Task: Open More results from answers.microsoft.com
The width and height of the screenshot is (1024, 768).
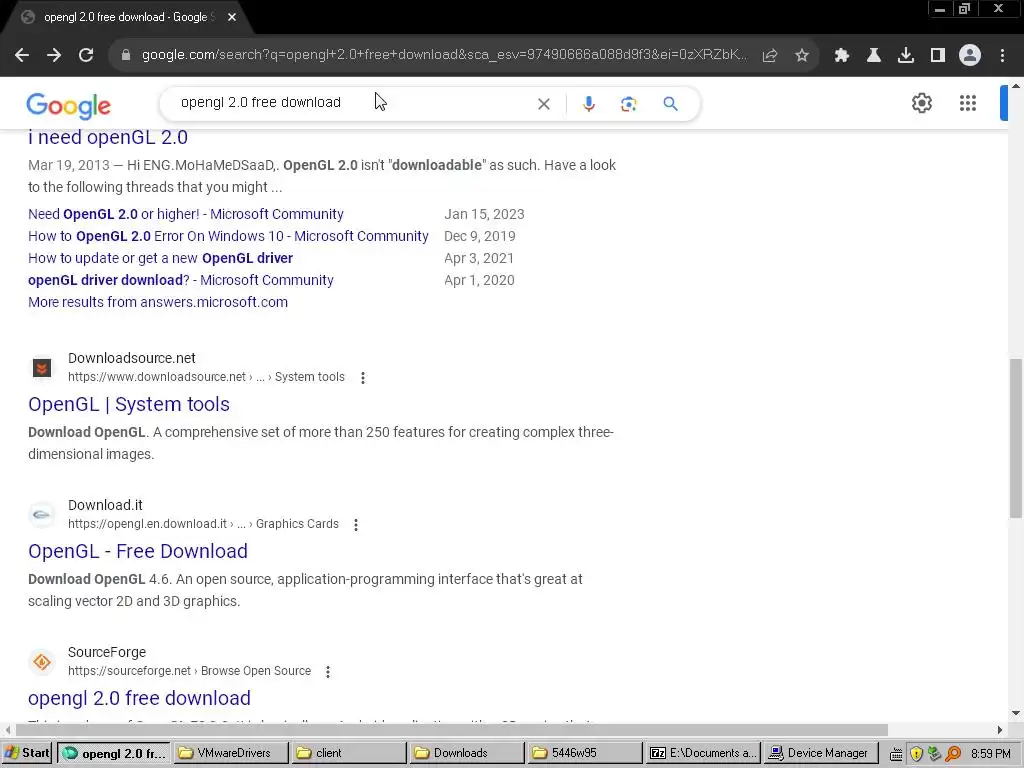Action: (x=157, y=302)
